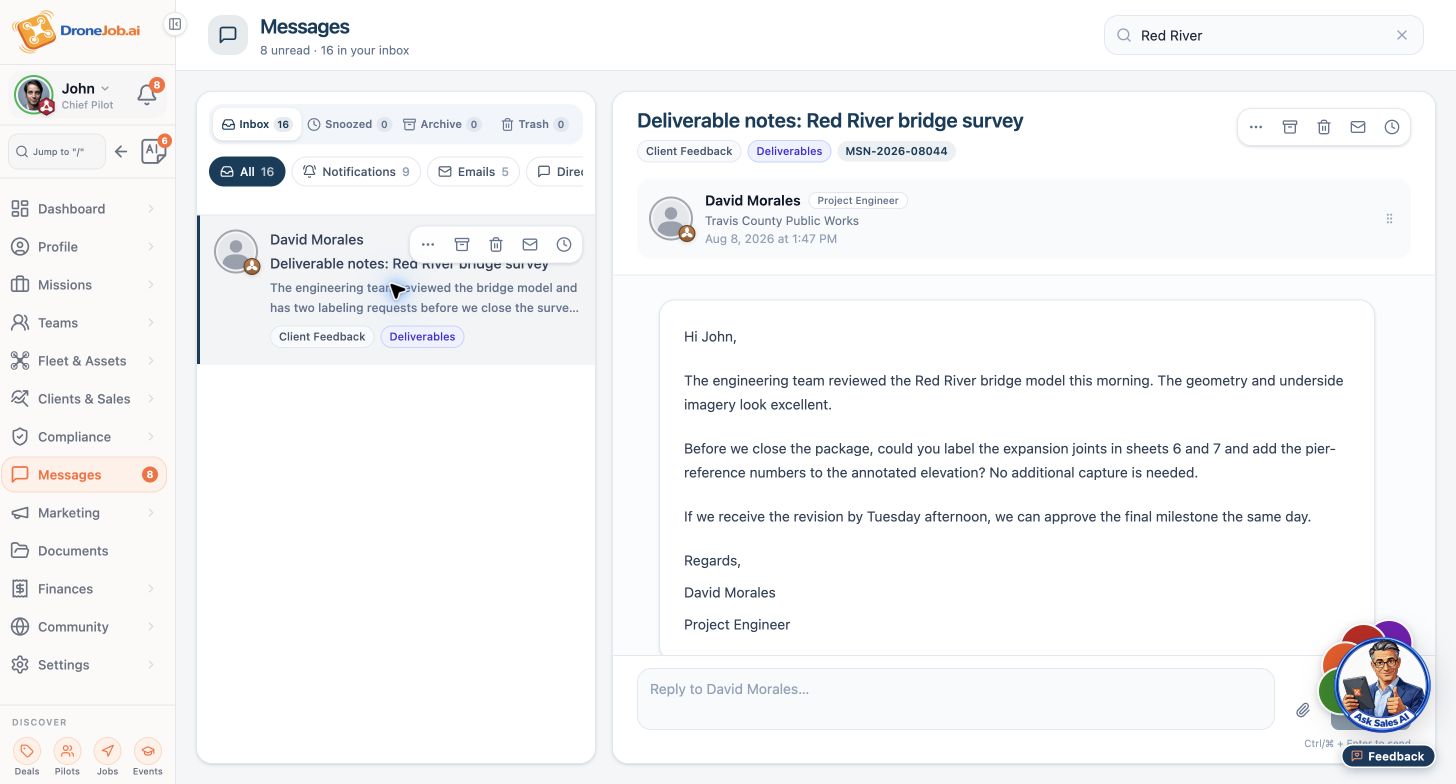Click the Deliverables tag in the message header
The image size is (1456, 784).
(x=789, y=151)
